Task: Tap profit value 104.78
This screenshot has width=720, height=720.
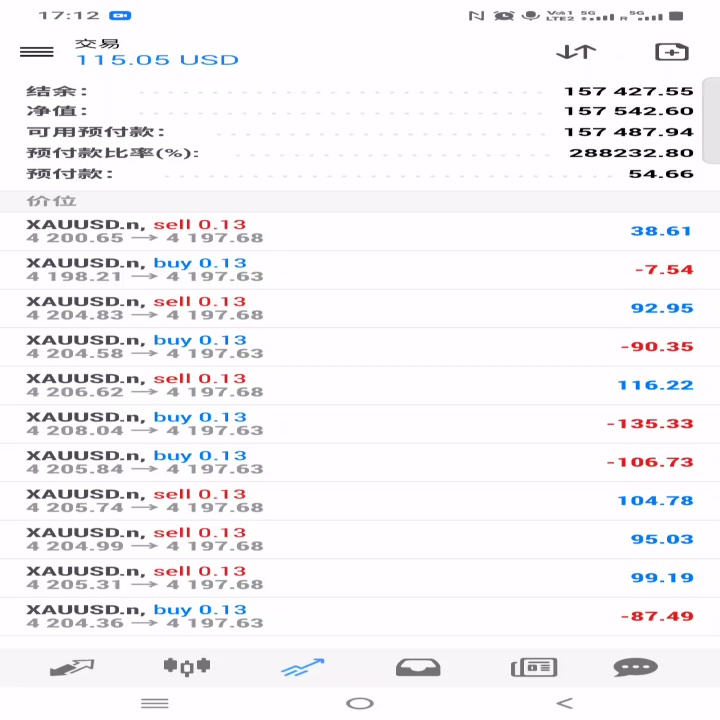Action: pos(655,501)
